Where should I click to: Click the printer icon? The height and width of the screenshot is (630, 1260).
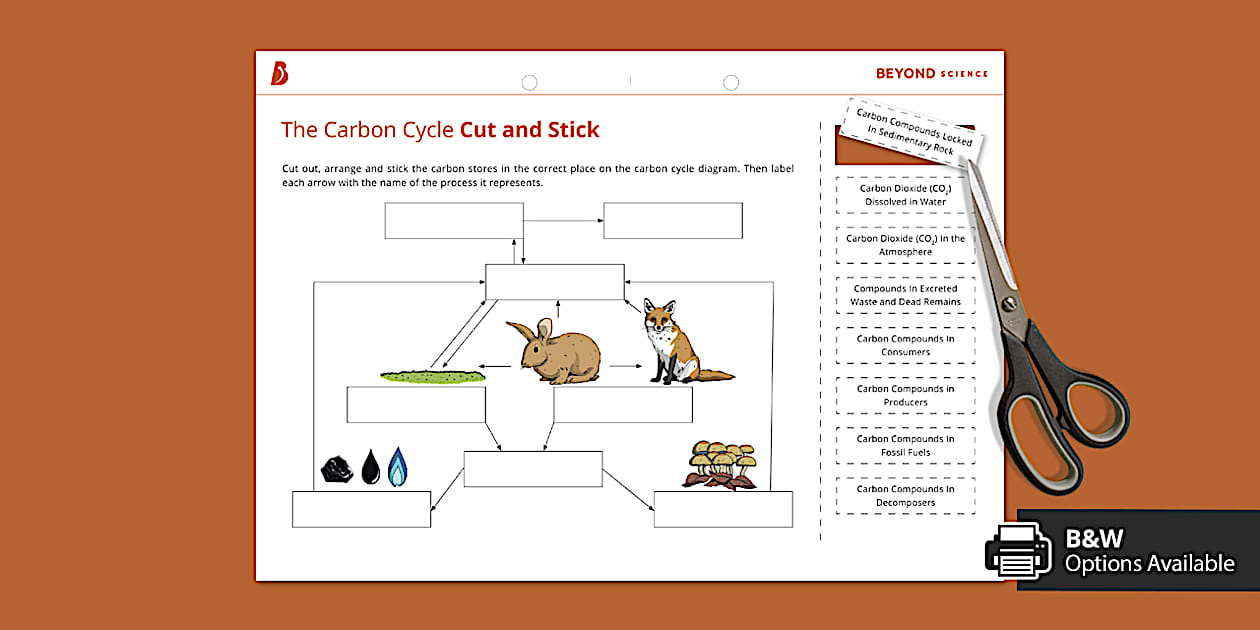point(1018,551)
